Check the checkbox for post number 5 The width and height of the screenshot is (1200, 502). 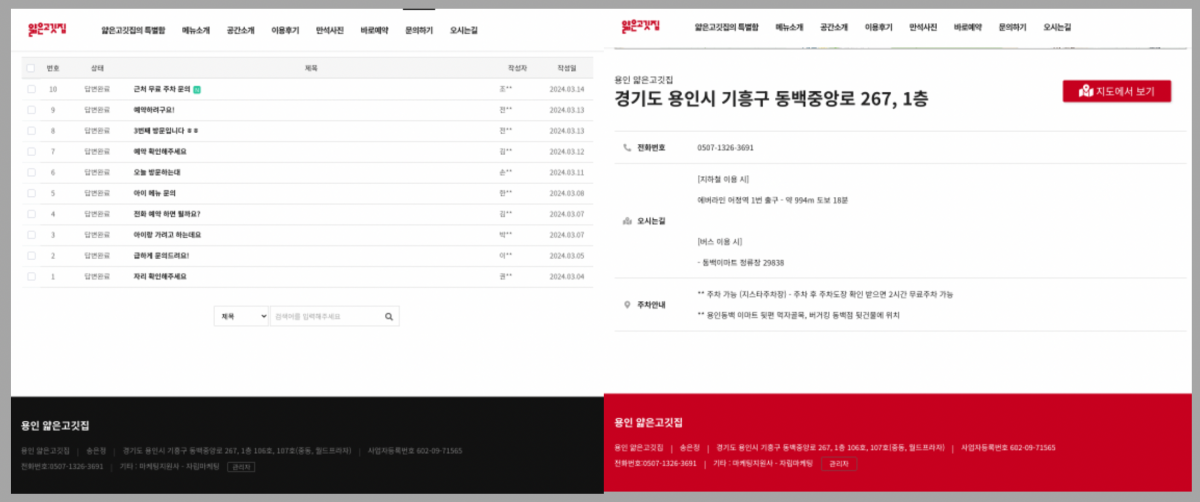[x=31, y=193]
